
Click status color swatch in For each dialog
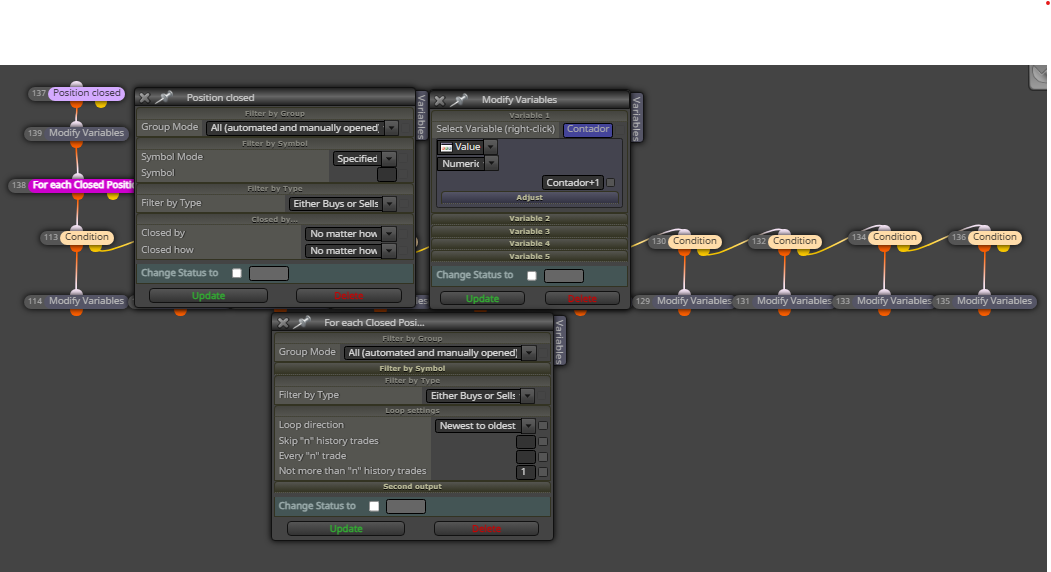[406, 506]
